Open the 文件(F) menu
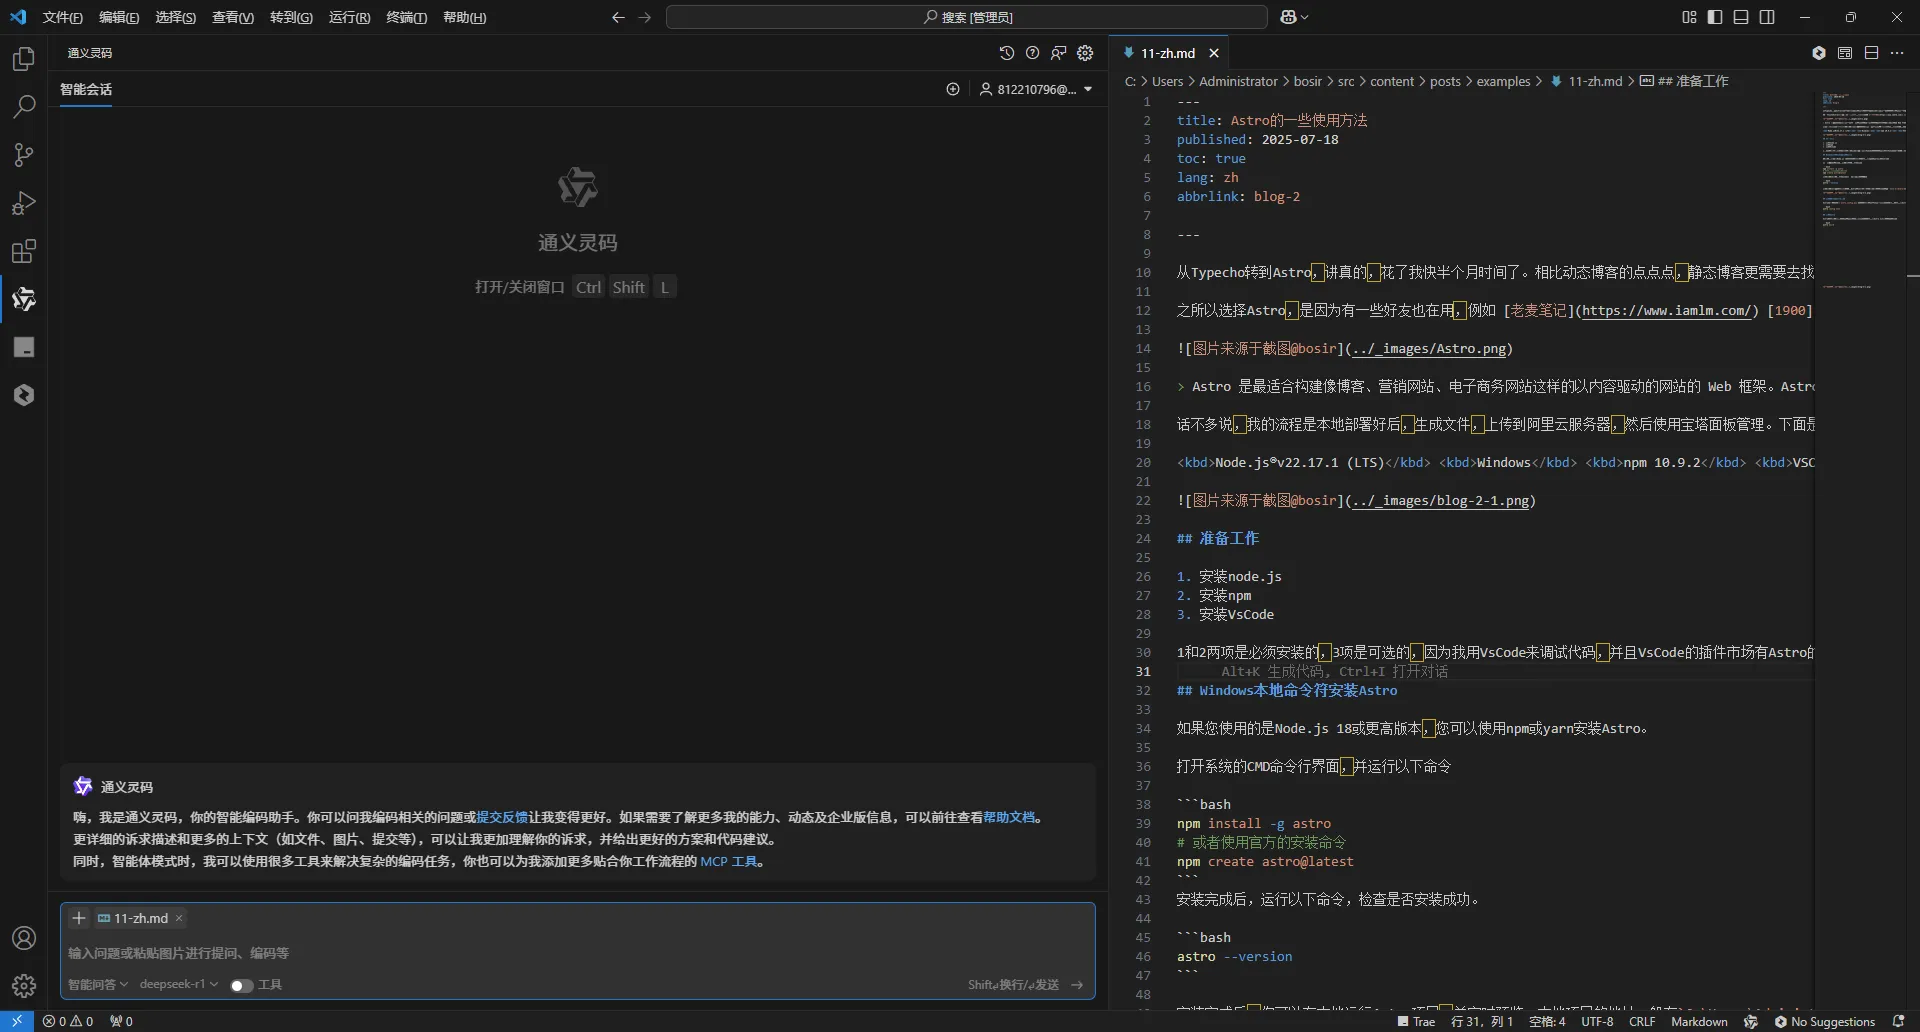This screenshot has height=1032, width=1920. tap(62, 17)
